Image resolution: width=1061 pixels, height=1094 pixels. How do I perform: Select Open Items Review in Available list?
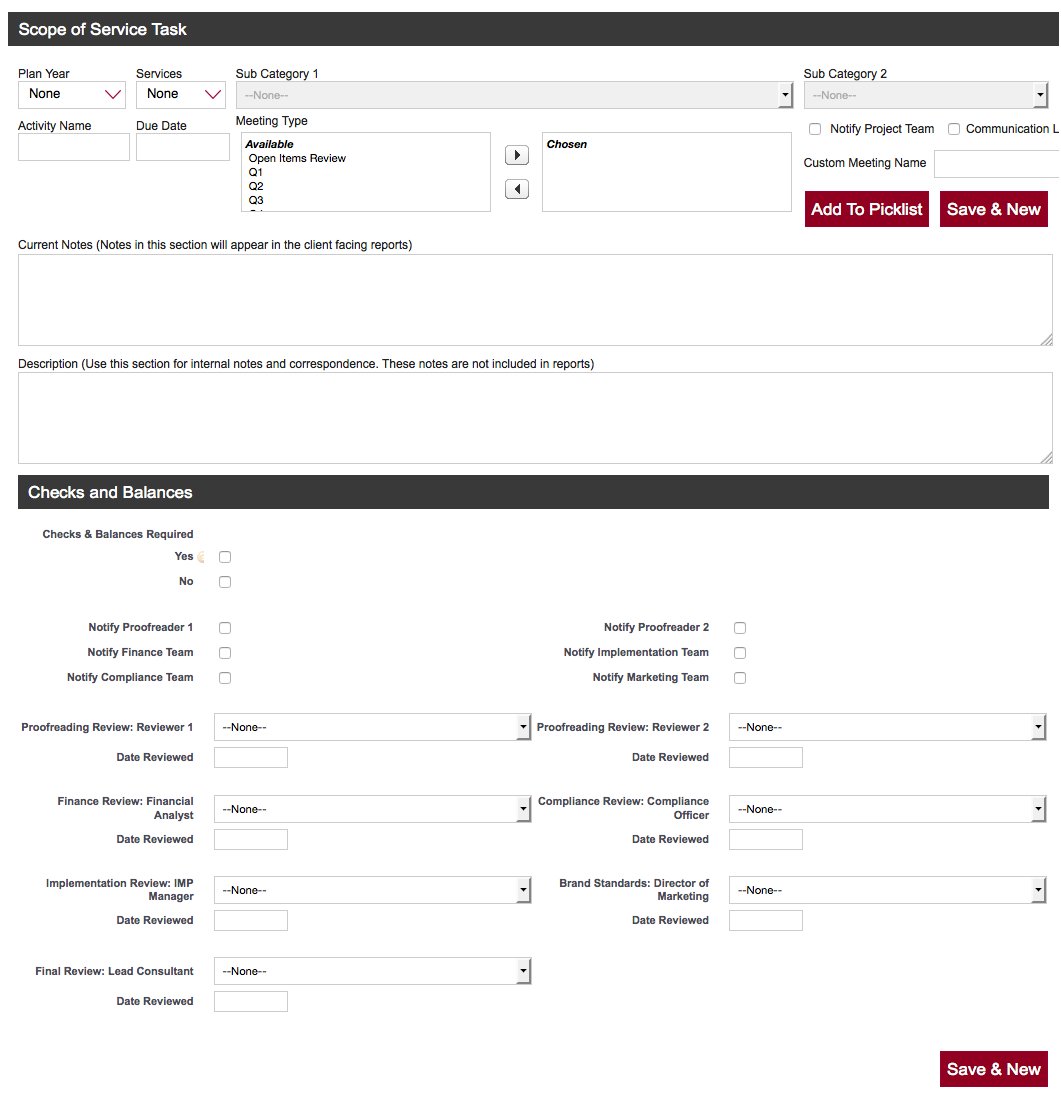[x=297, y=158]
